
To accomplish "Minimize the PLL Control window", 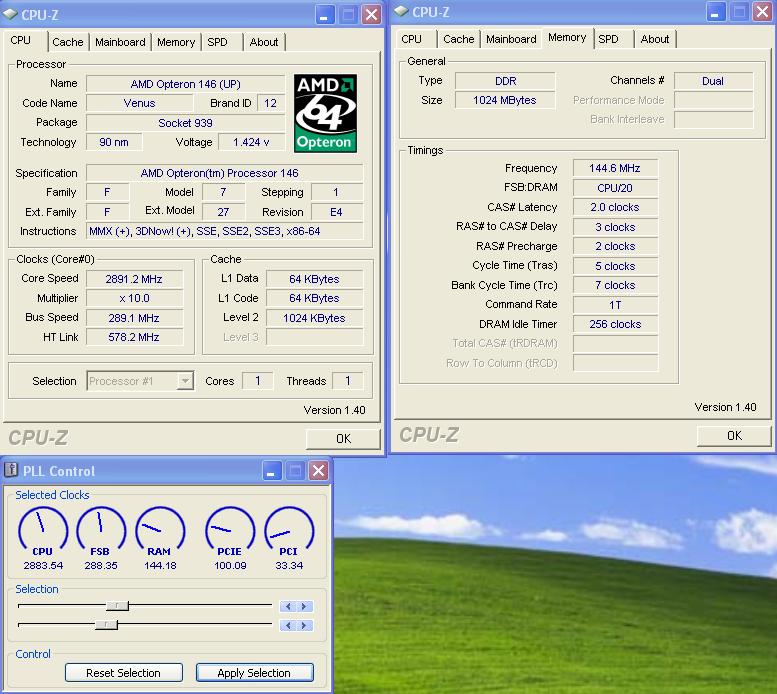I will 272,471.
